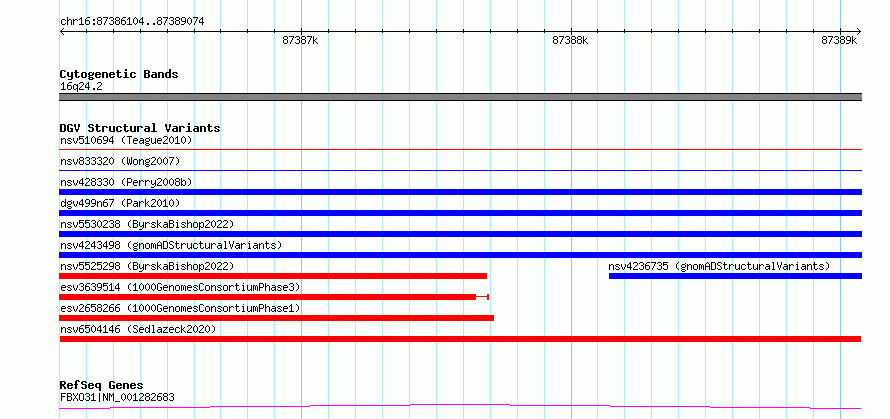Click the nsv510694 (Teague2010) label
The height and width of the screenshot is (419, 890).
pos(126,140)
